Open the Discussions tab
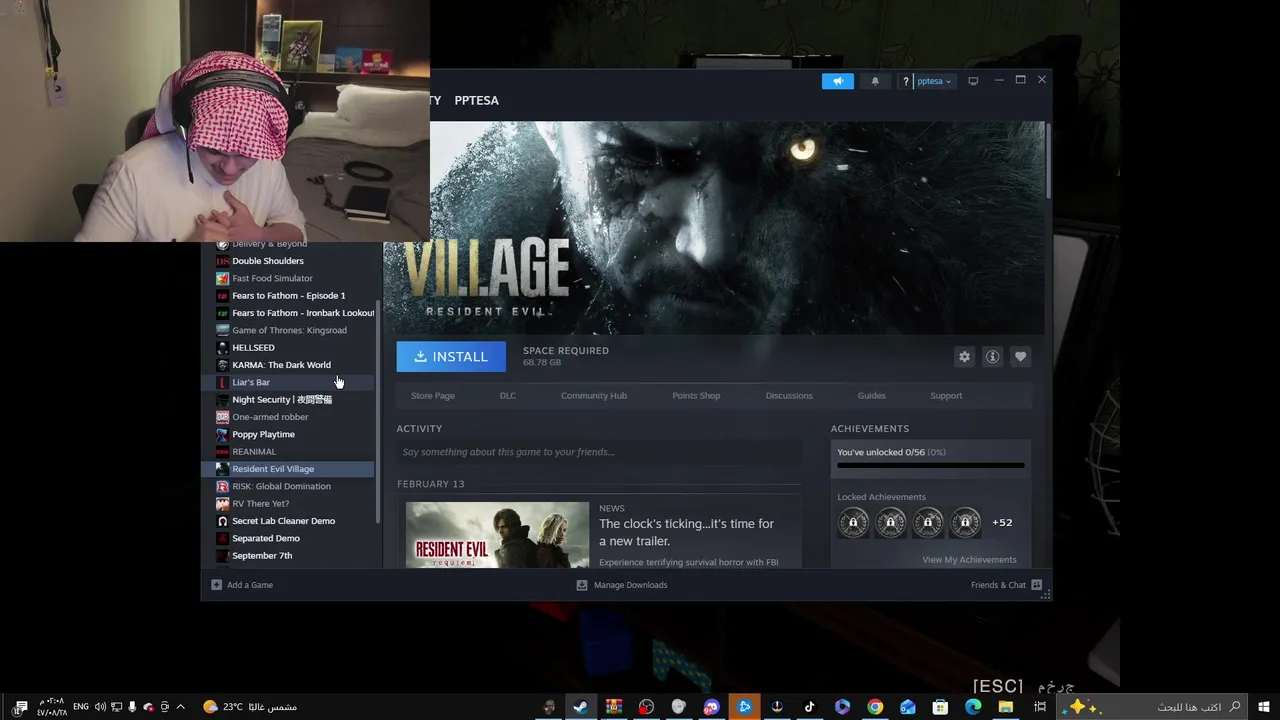The height and width of the screenshot is (720, 1280). pos(789,396)
